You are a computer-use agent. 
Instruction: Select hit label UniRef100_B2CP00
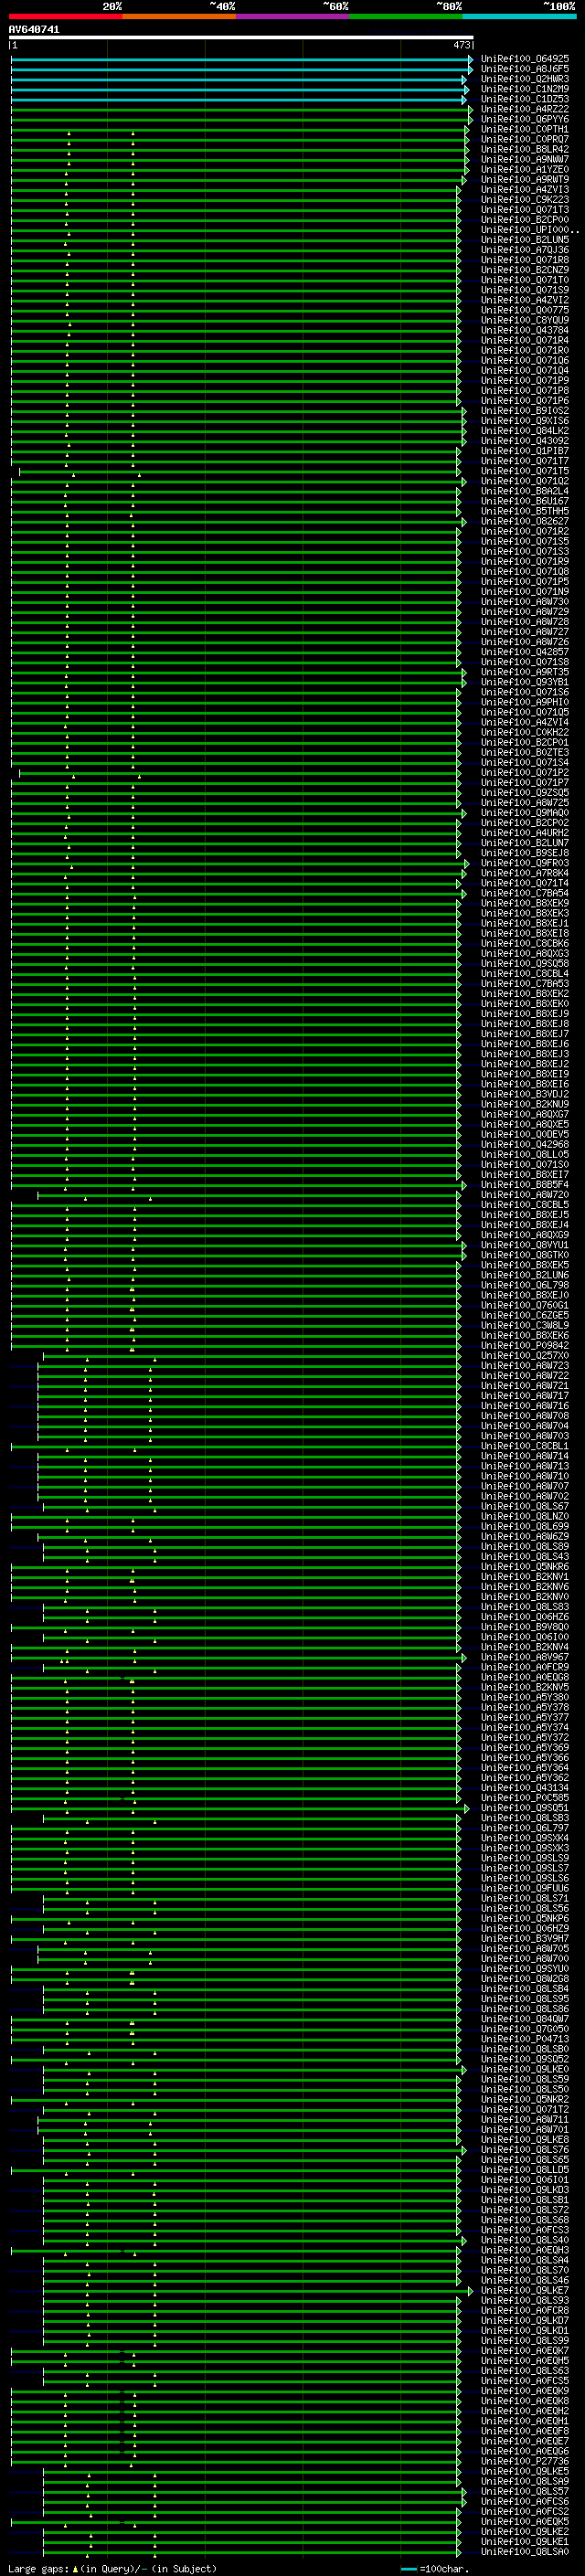point(525,220)
